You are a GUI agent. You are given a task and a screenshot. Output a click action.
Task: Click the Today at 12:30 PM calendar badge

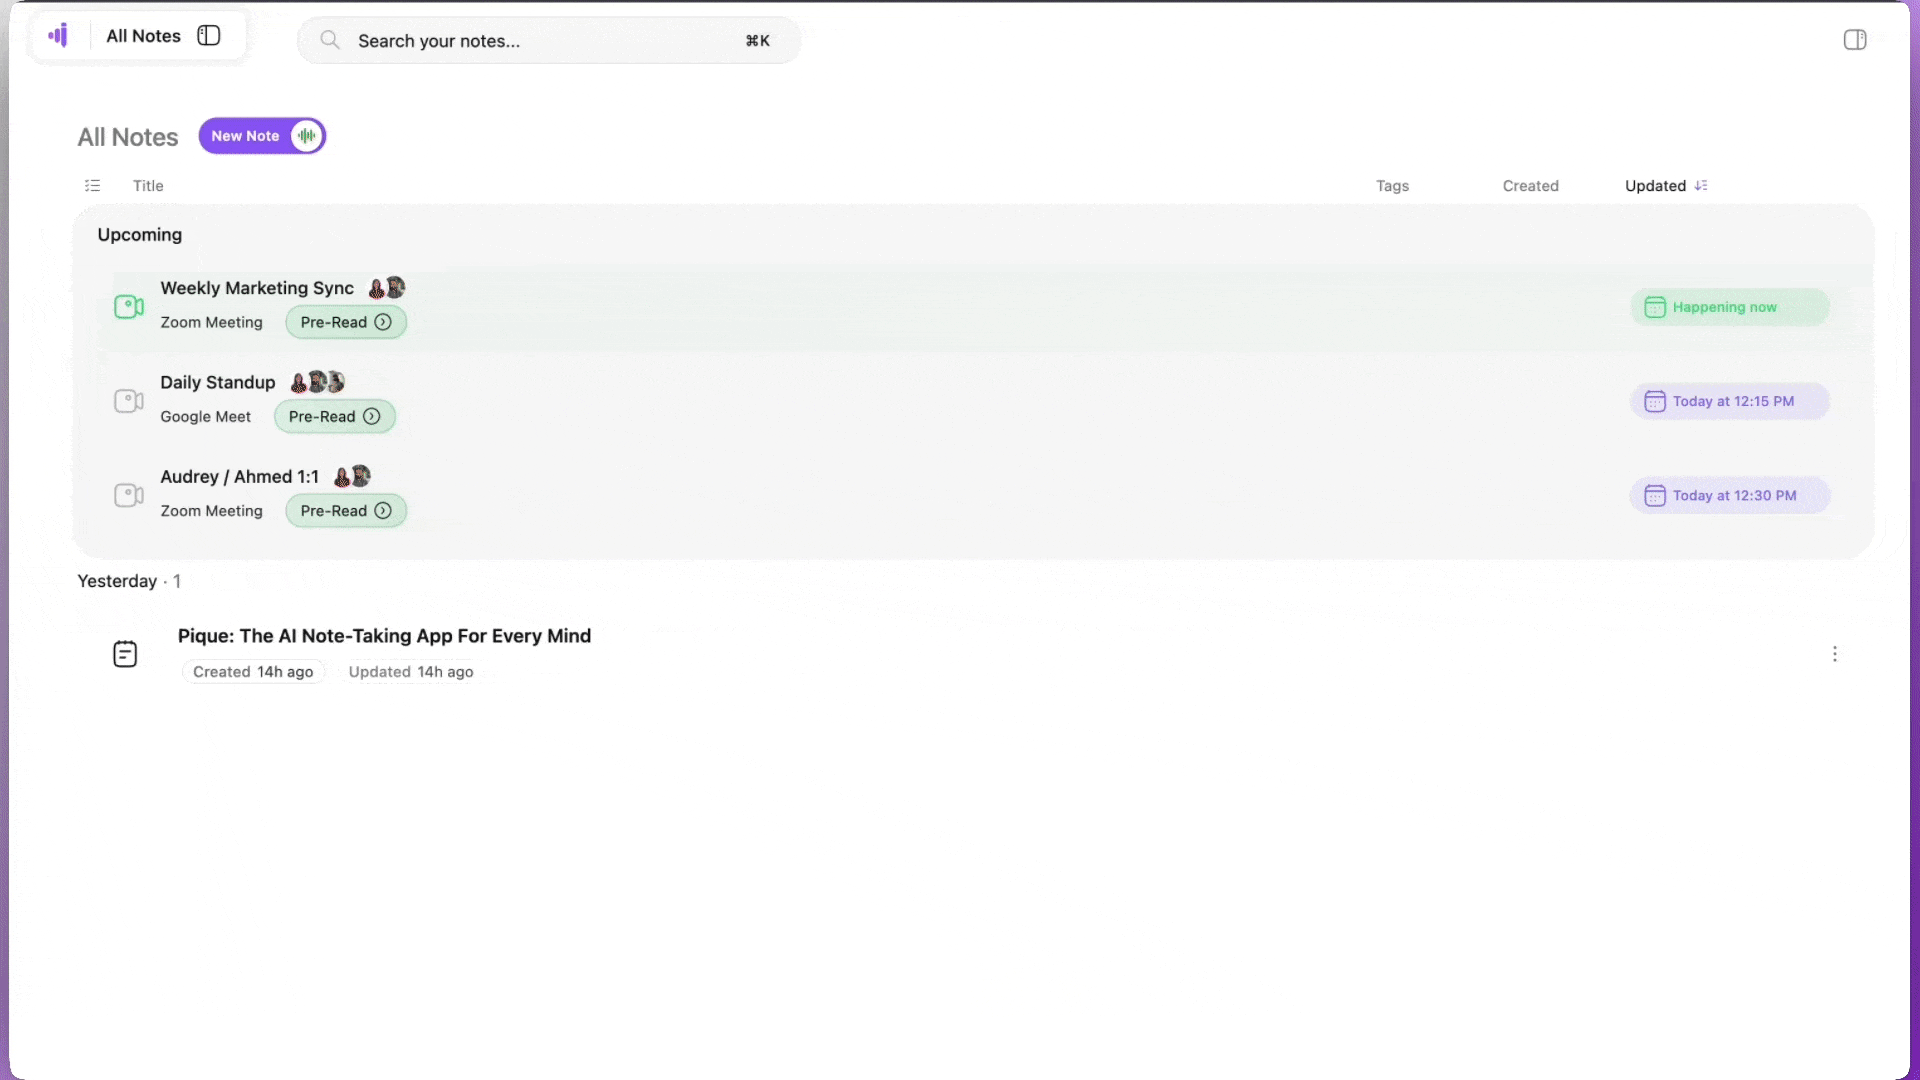tap(1728, 496)
